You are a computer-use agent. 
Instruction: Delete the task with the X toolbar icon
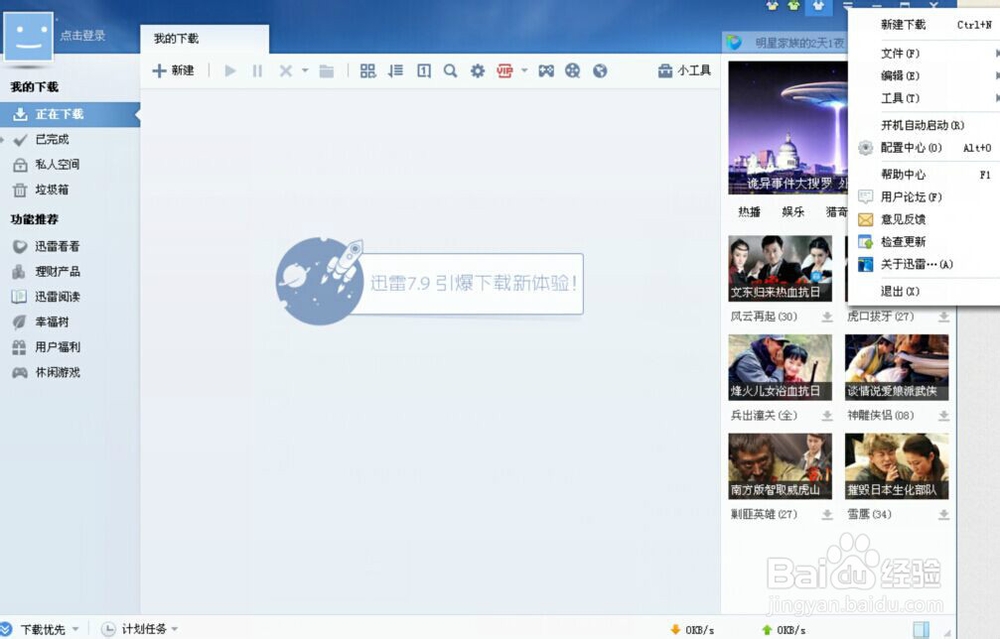tap(286, 71)
